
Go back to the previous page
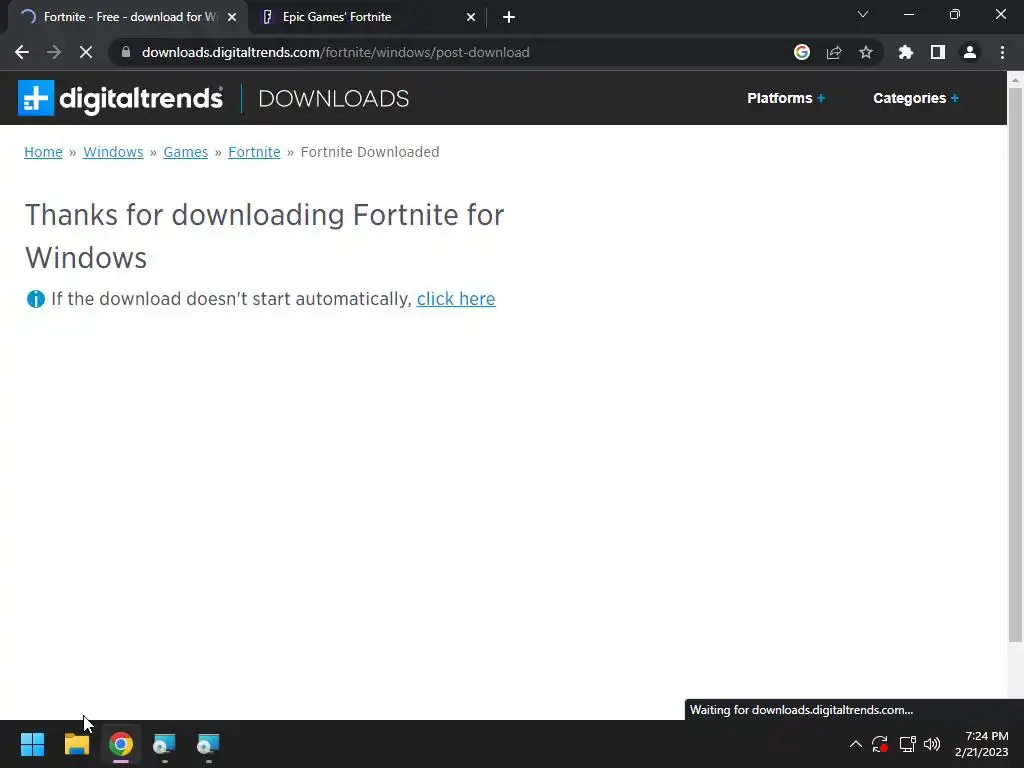click(22, 52)
